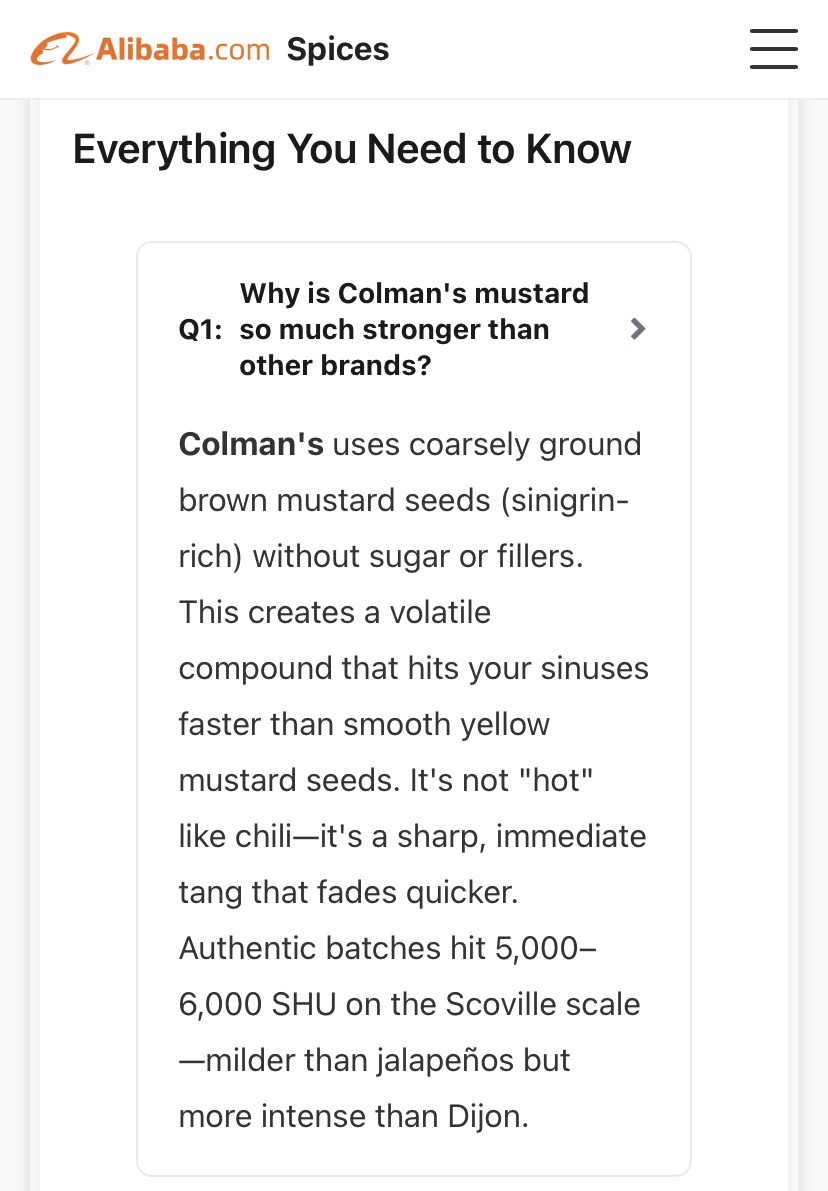Click "like chili—it's a sharp, immediate" line
Viewport: 828px width, 1191px height.
click(412, 836)
